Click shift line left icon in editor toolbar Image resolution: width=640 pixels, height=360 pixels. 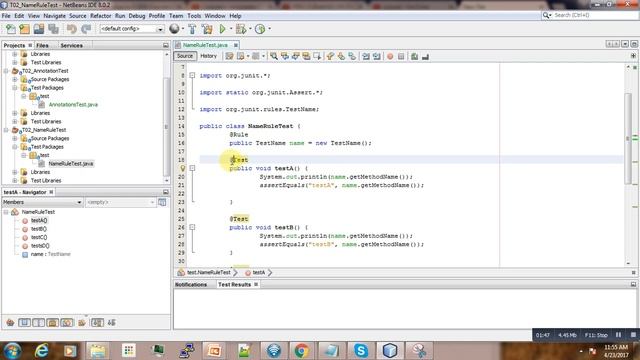[366, 56]
